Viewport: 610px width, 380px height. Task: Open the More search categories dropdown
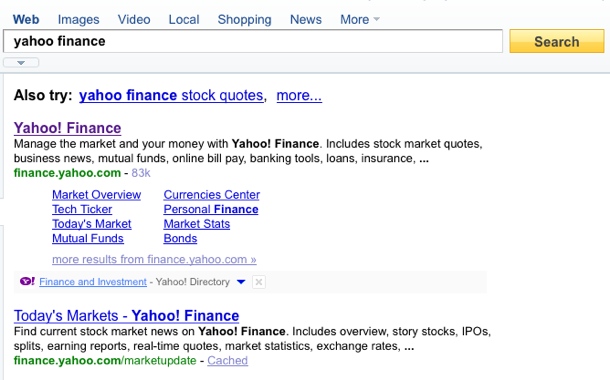(x=359, y=19)
